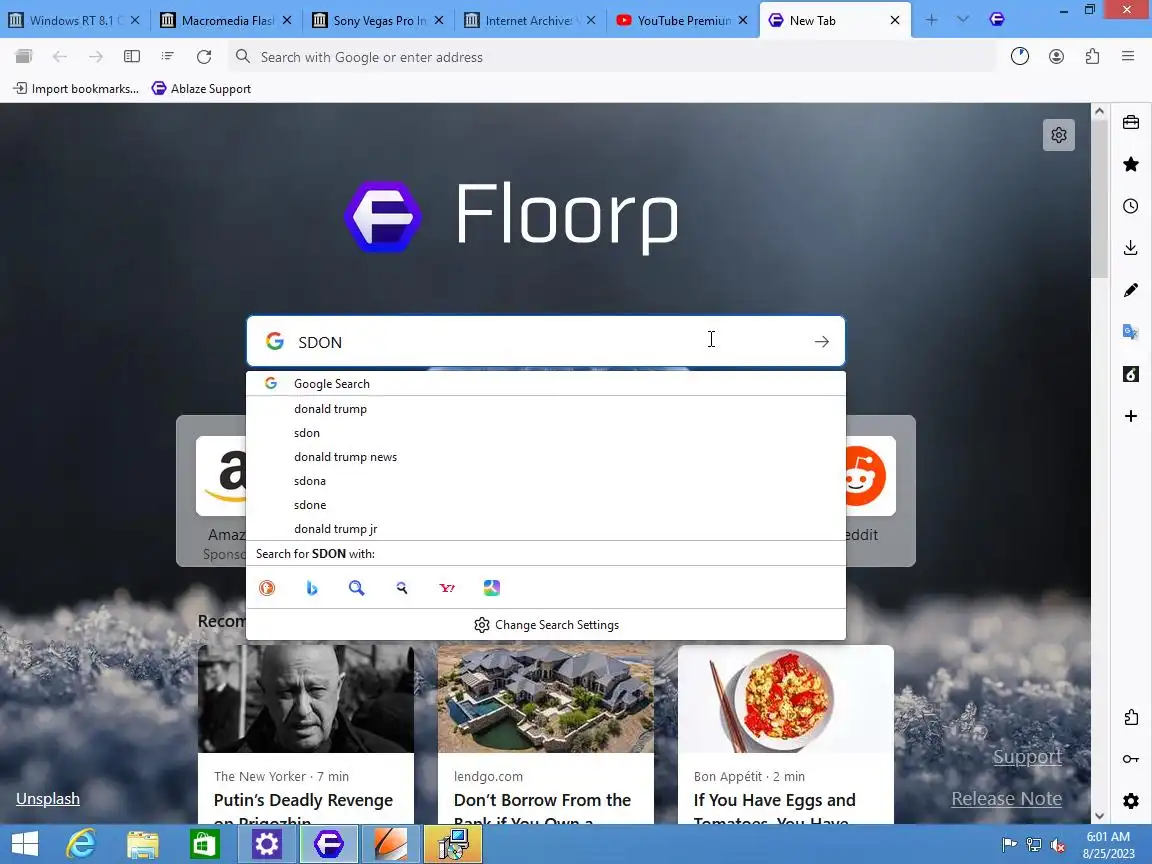The image size is (1152, 864).
Task: Launch Internet Explorer from taskbar
Action: point(81,844)
